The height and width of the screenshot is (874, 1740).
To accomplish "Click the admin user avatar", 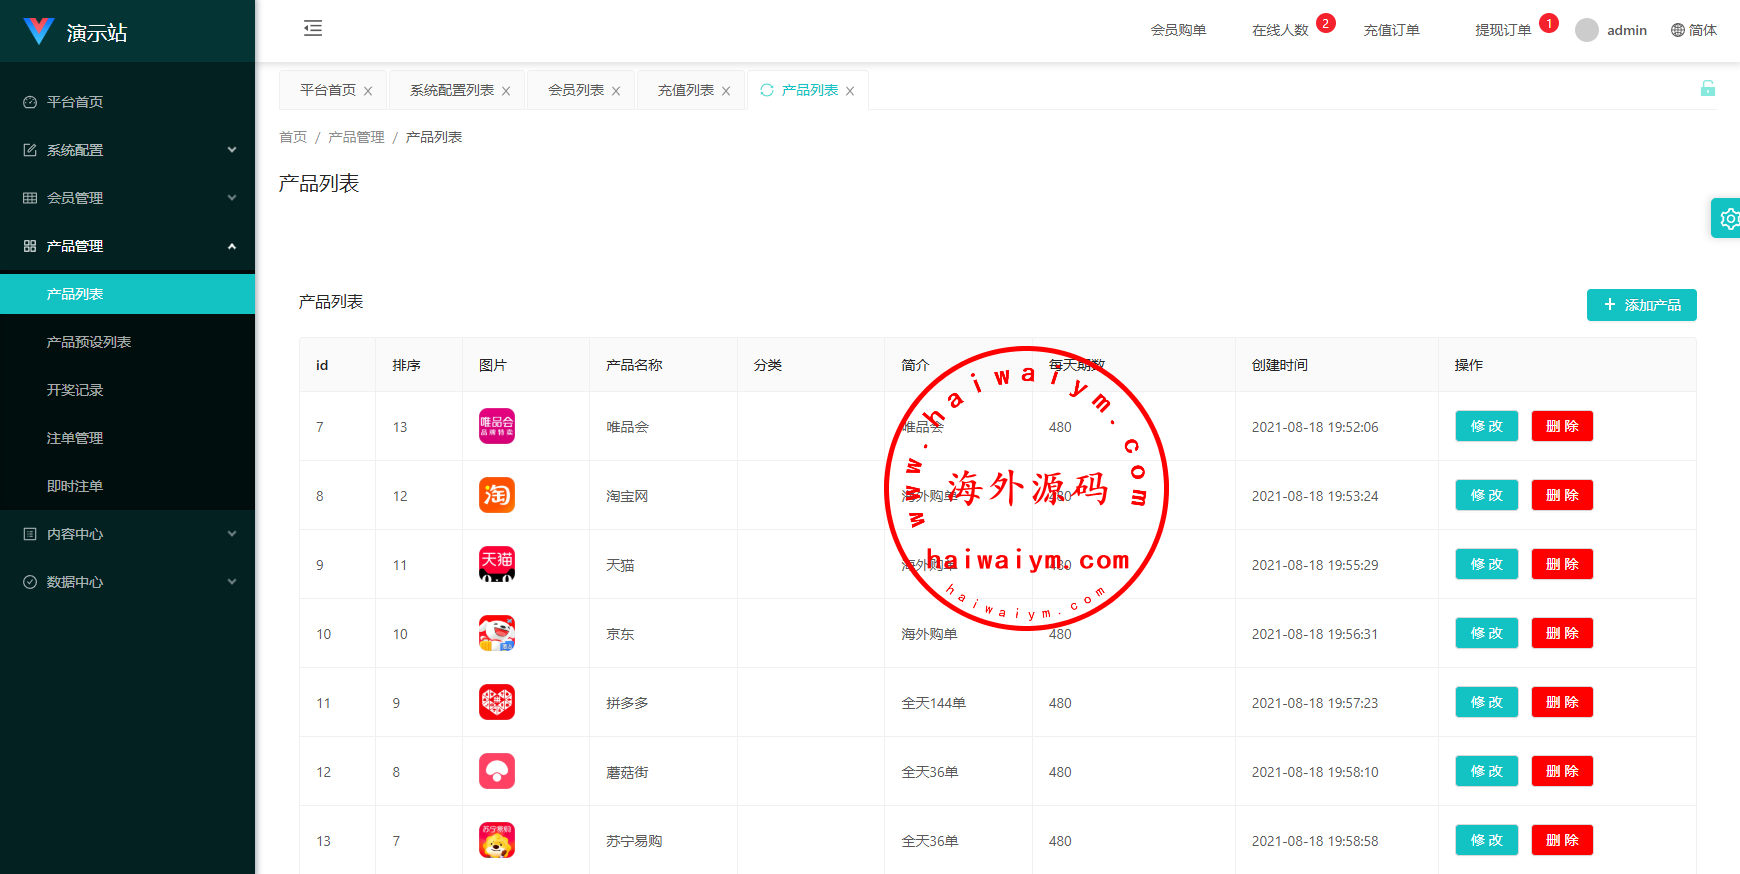I will tap(1586, 30).
